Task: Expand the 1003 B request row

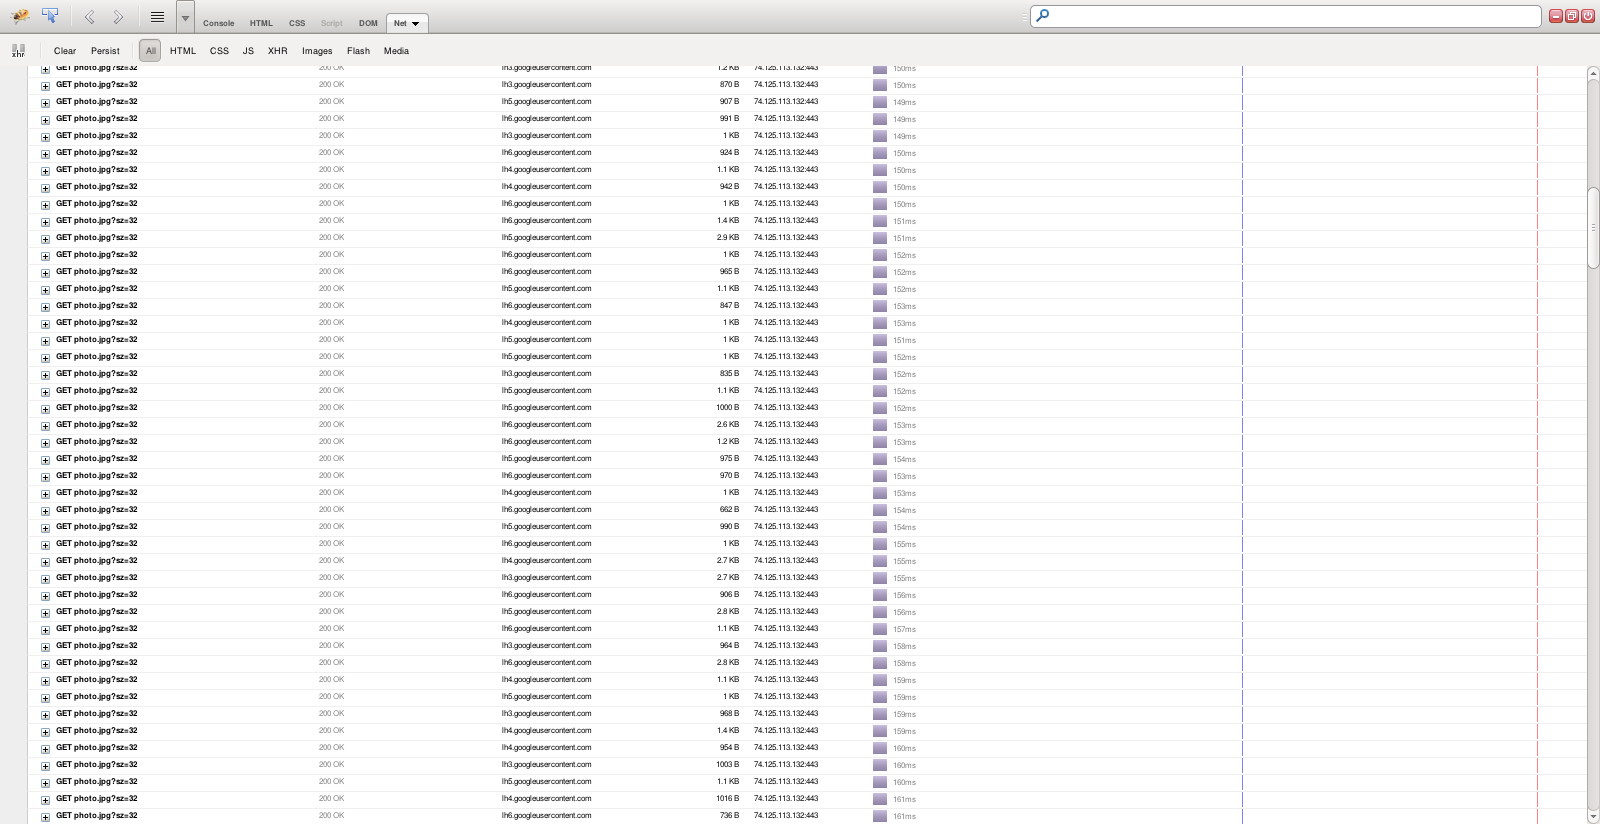Action: pyautogui.click(x=45, y=766)
